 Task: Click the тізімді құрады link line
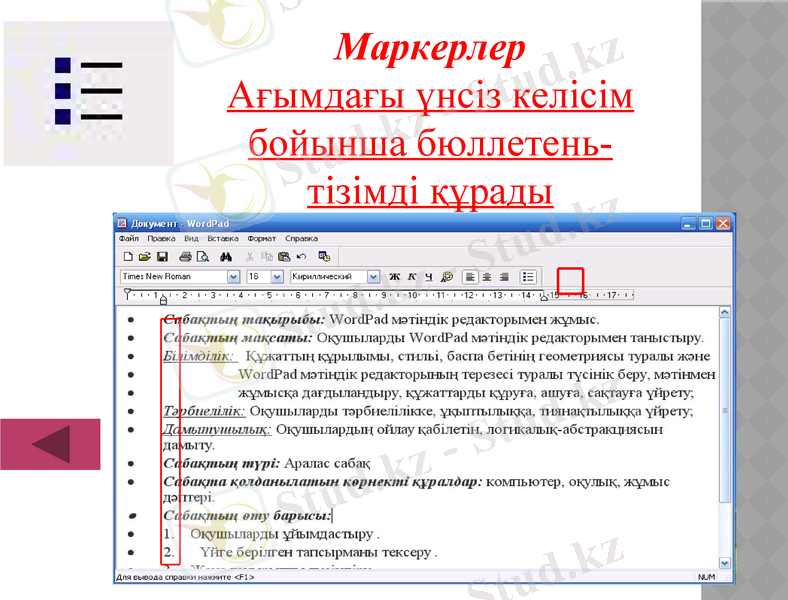pos(430,192)
